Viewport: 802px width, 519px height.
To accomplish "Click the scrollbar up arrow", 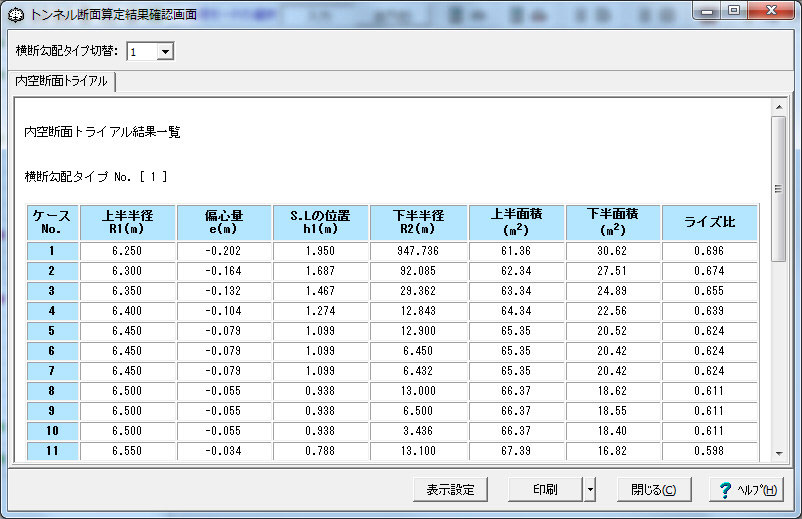I will 778,107.
